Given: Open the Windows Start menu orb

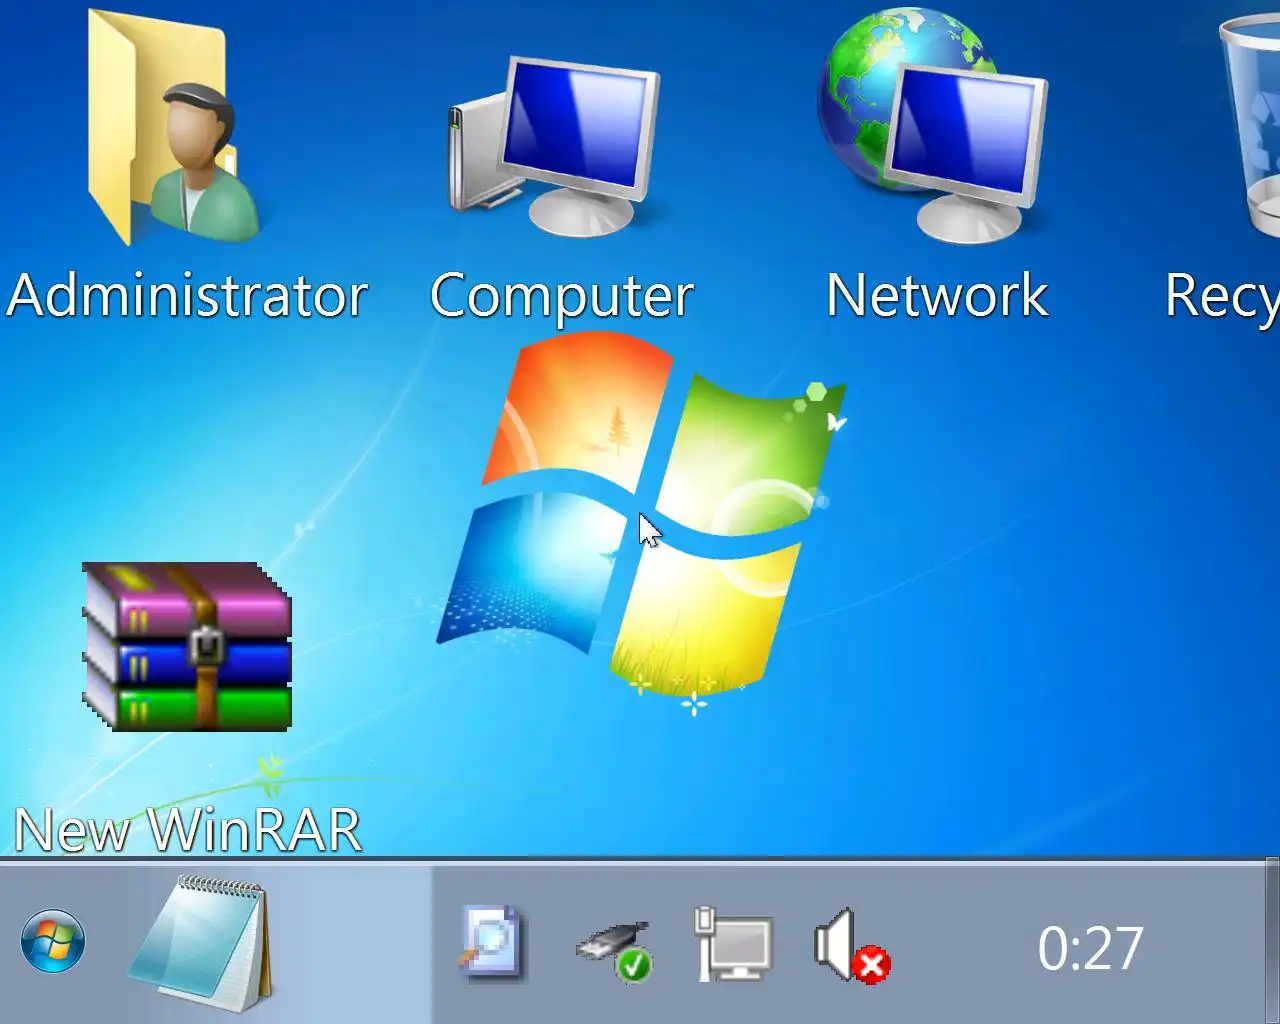Looking at the screenshot, I should coord(53,941).
